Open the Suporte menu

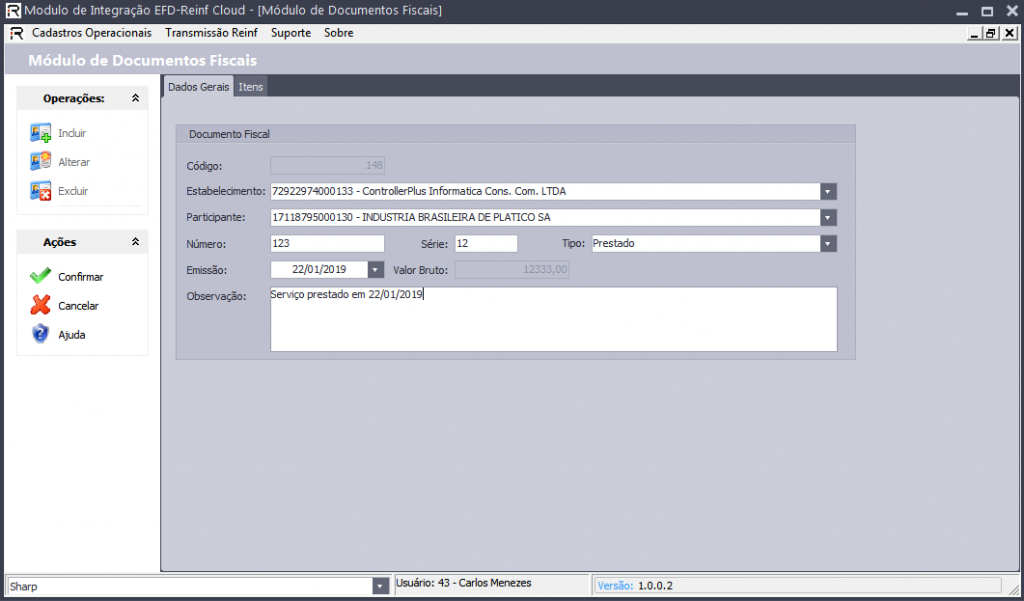(291, 33)
